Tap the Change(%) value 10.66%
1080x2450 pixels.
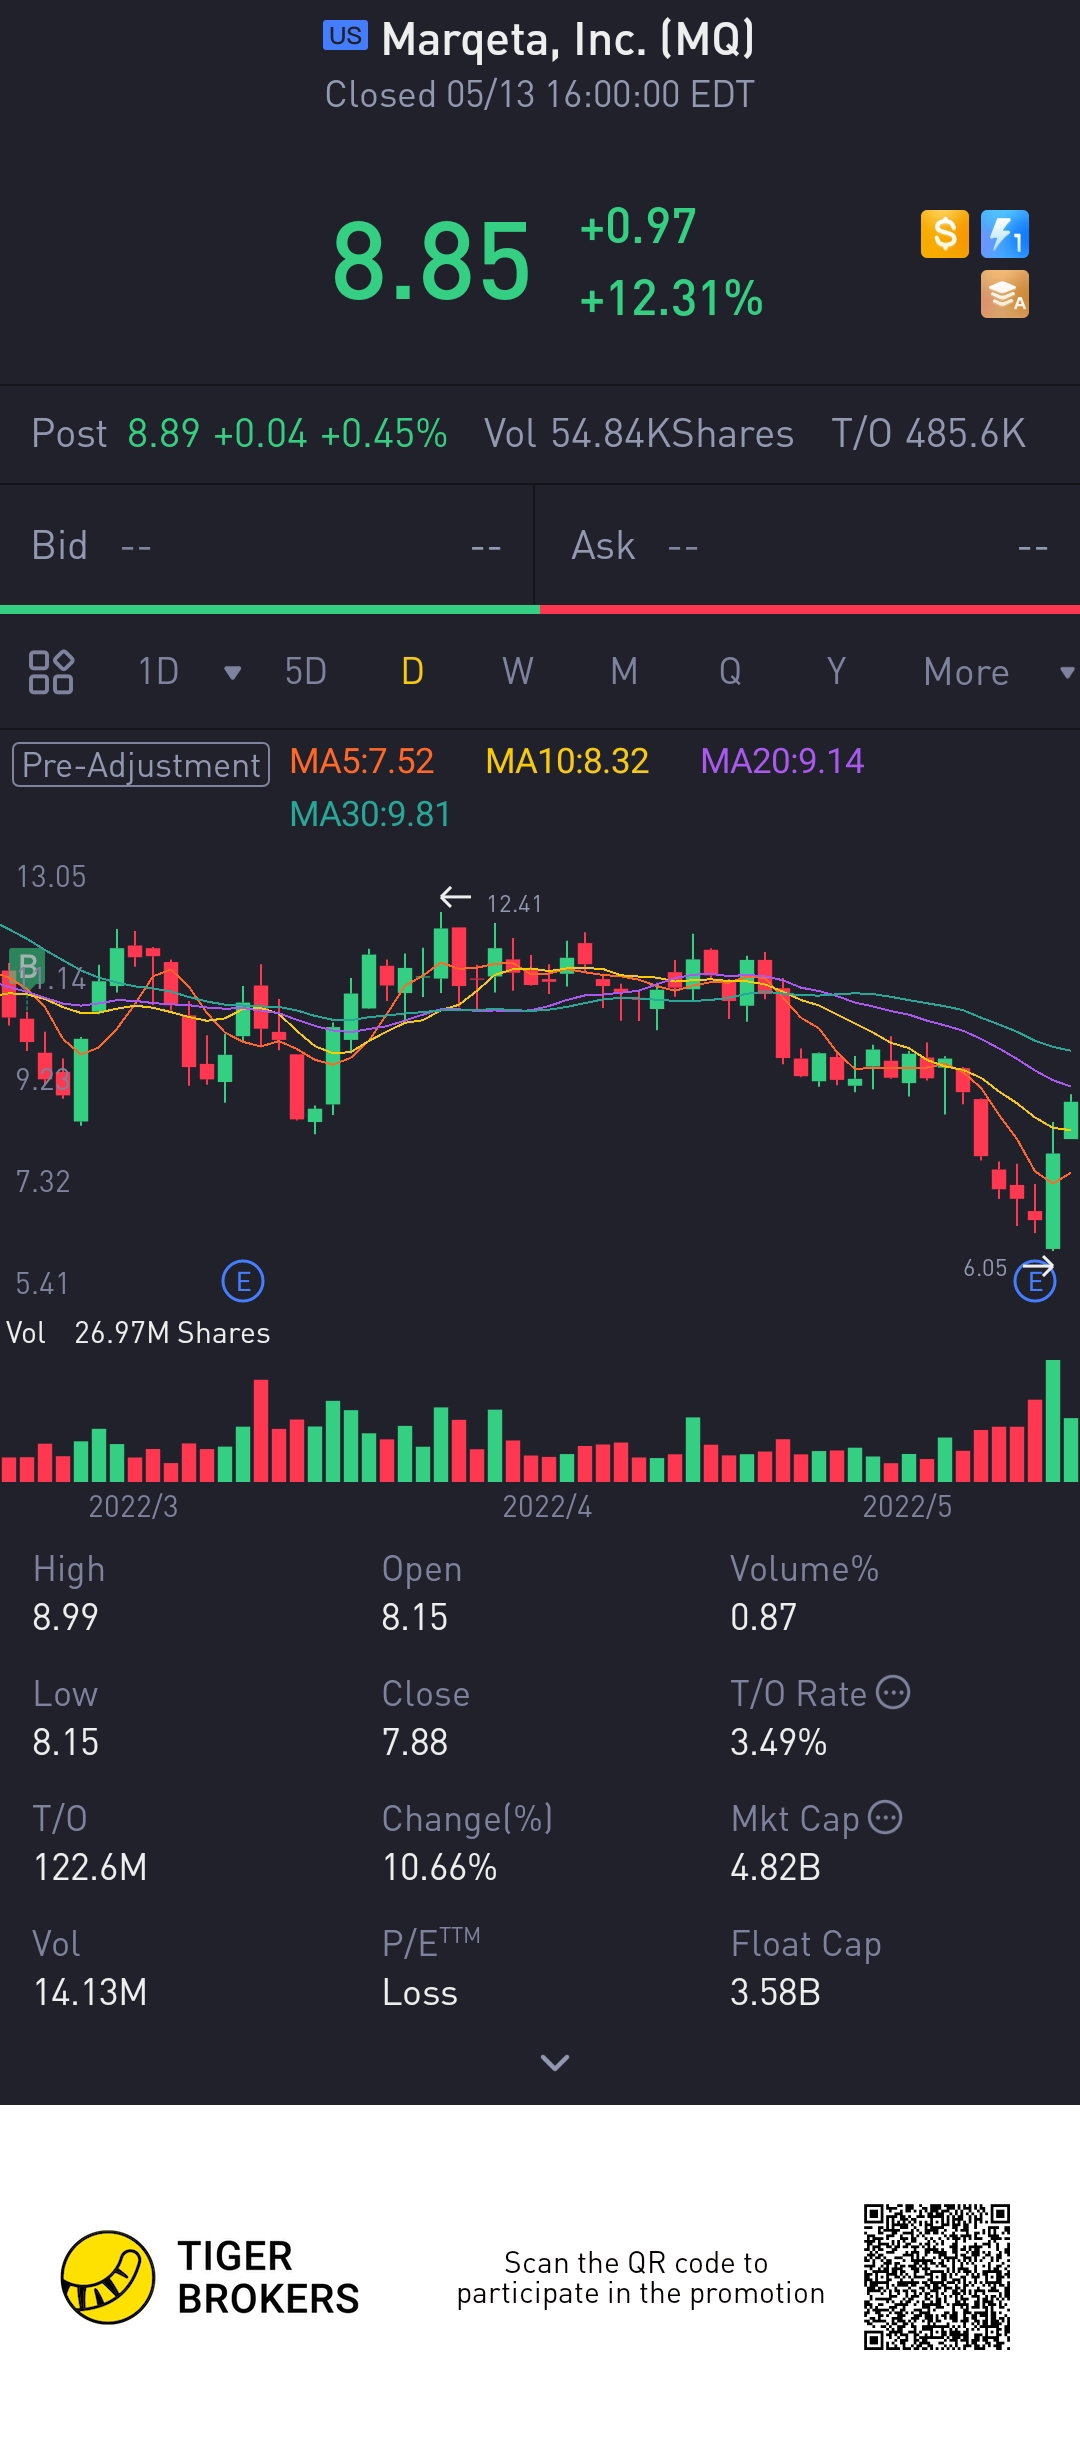pyautogui.click(x=440, y=1867)
